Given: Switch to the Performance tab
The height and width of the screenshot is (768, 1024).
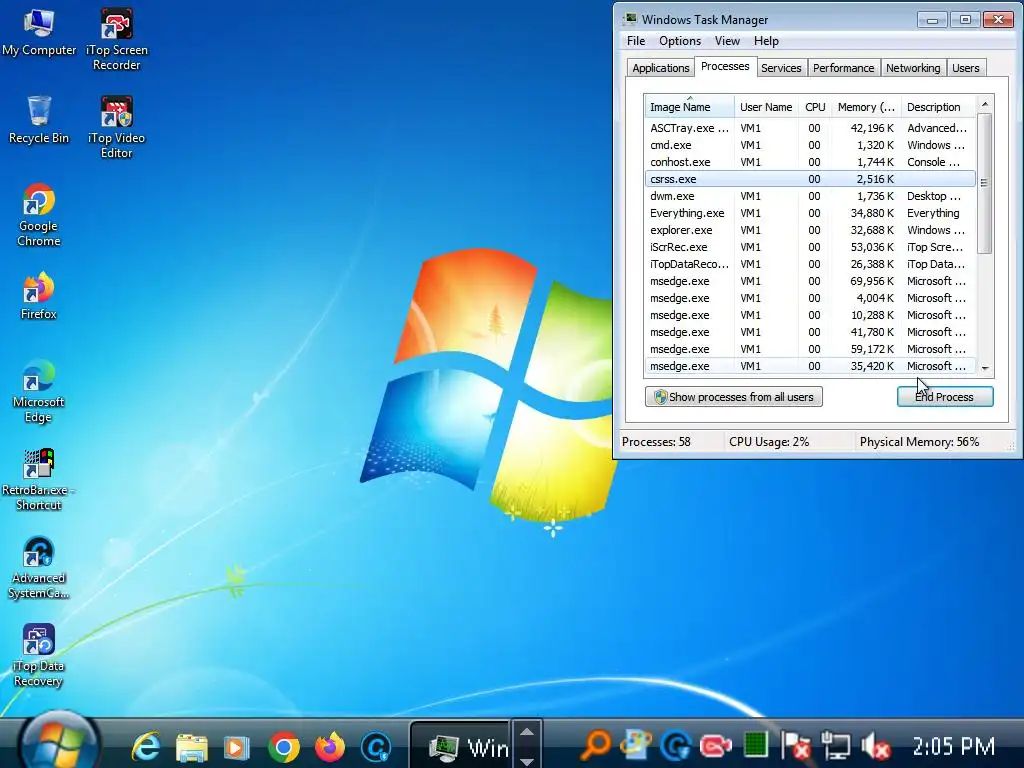Looking at the screenshot, I should [843, 68].
